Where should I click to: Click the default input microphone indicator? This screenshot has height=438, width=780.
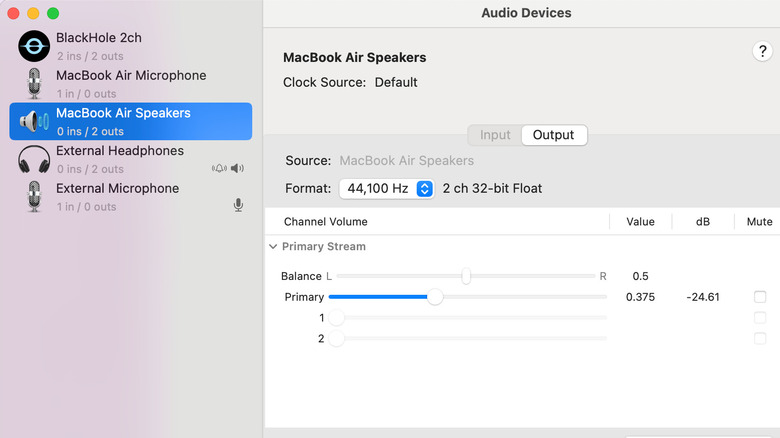[238, 206]
